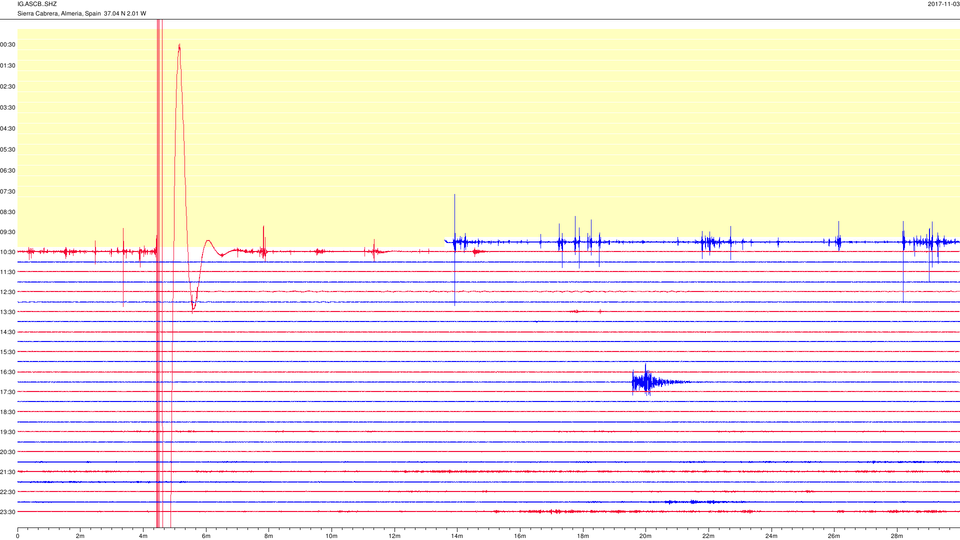The height and width of the screenshot is (540, 960).
Task: Click the 12m axis tick label
Action: [394, 536]
